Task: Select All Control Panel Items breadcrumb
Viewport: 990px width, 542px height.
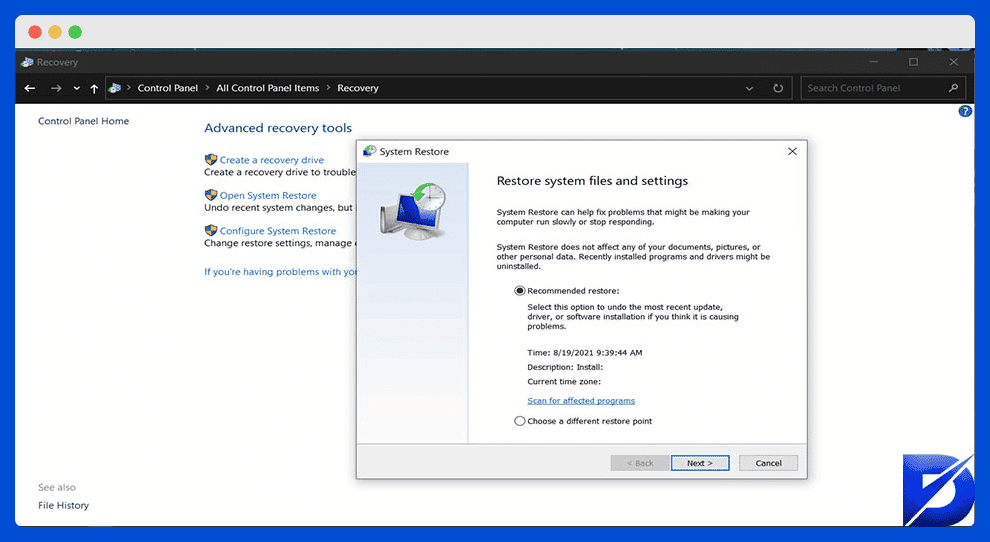Action: [268, 88]
